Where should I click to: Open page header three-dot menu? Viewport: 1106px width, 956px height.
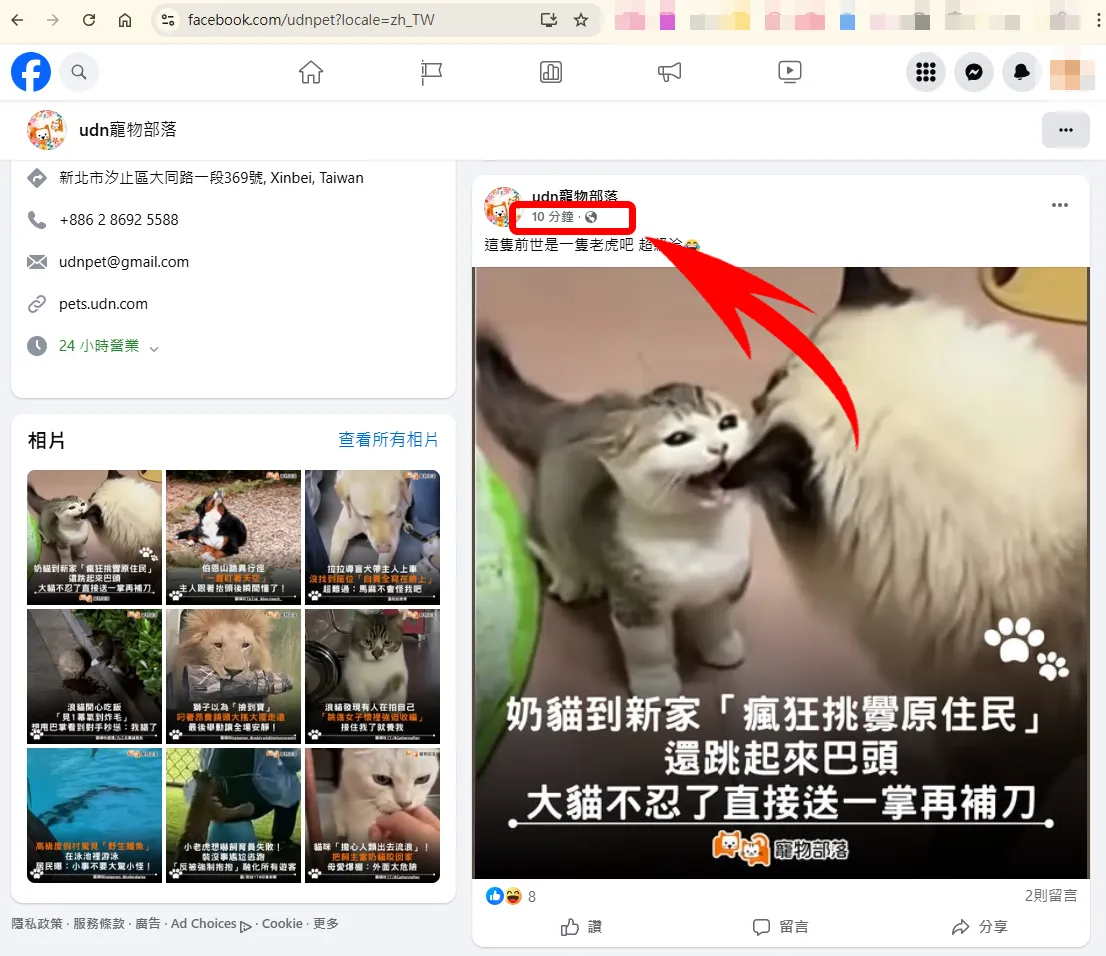pos(1066,130)
